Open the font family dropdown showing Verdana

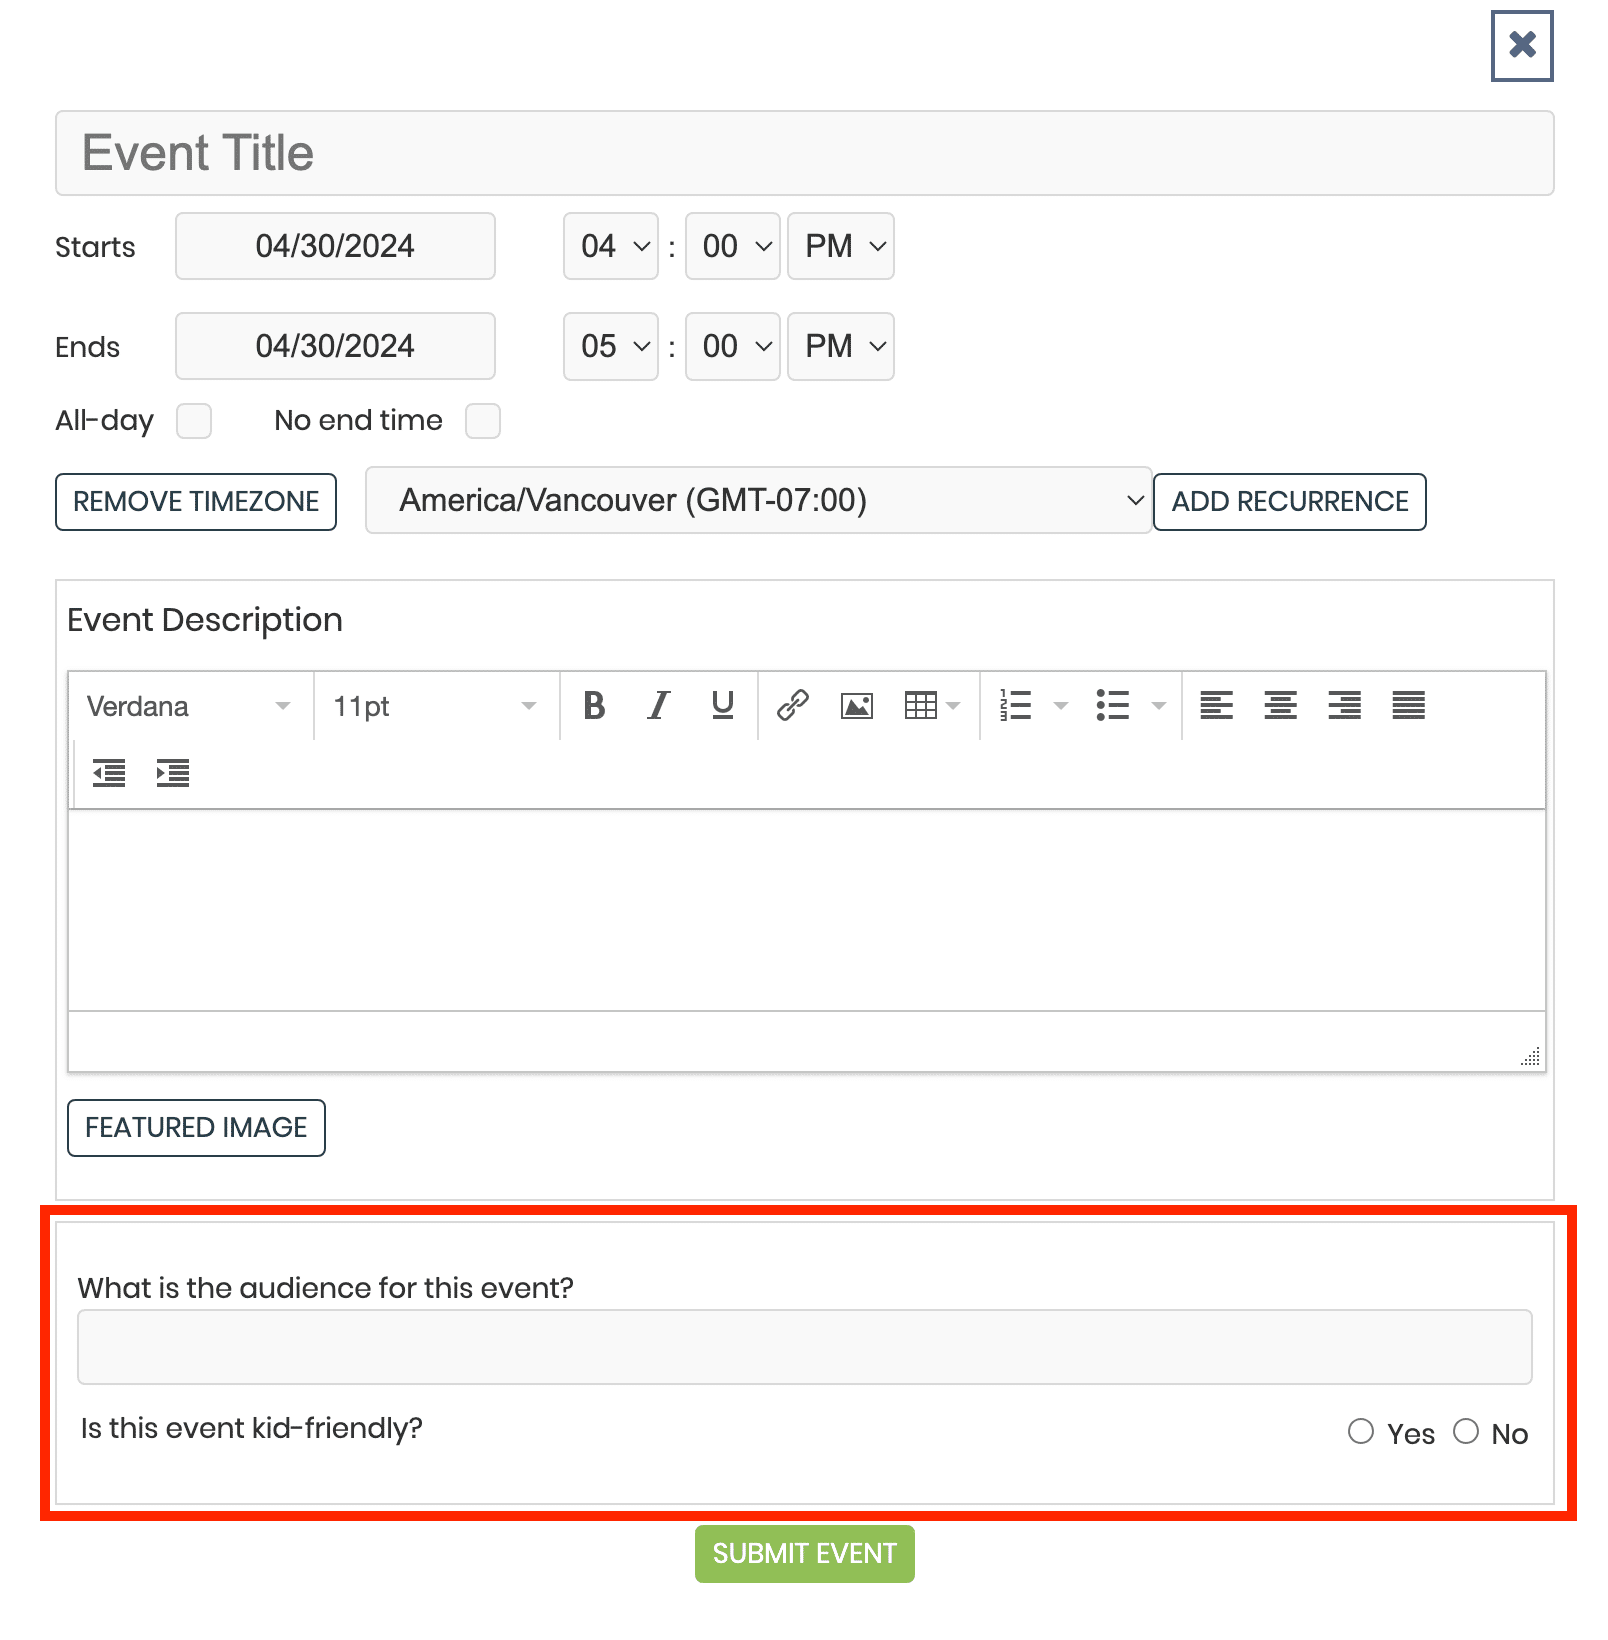(187, 706)
